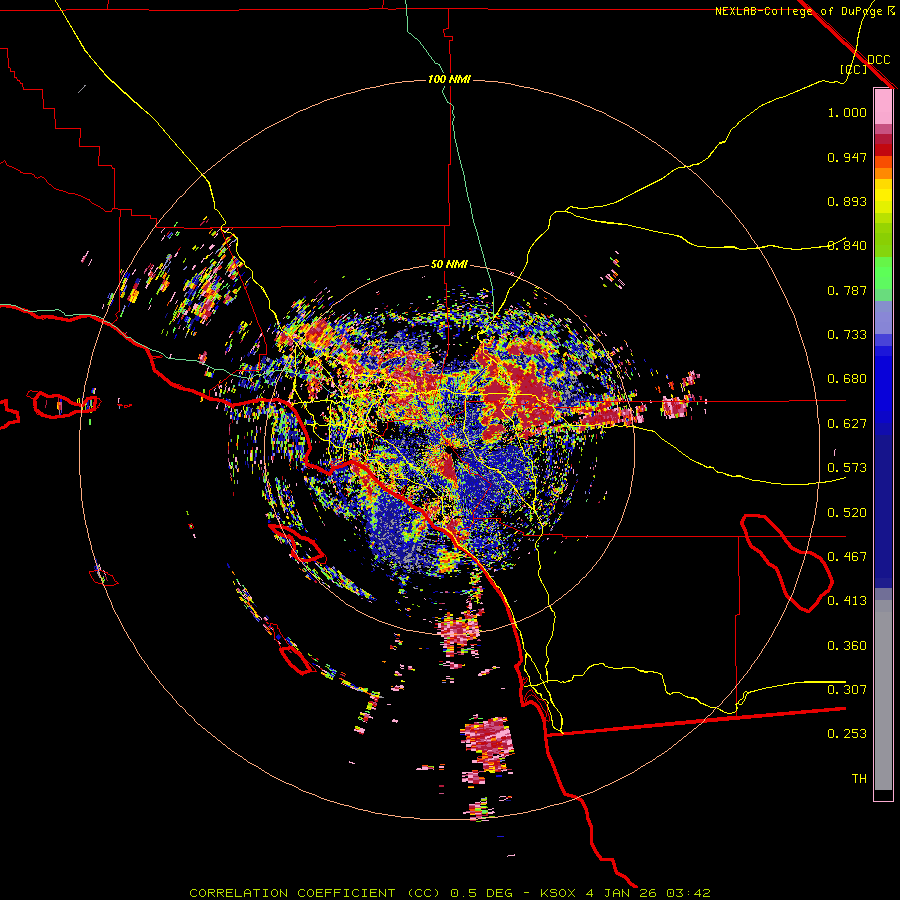Click the gray band at the bottom of the color bar
900x900 pixels.
click(x=883, y=695)
